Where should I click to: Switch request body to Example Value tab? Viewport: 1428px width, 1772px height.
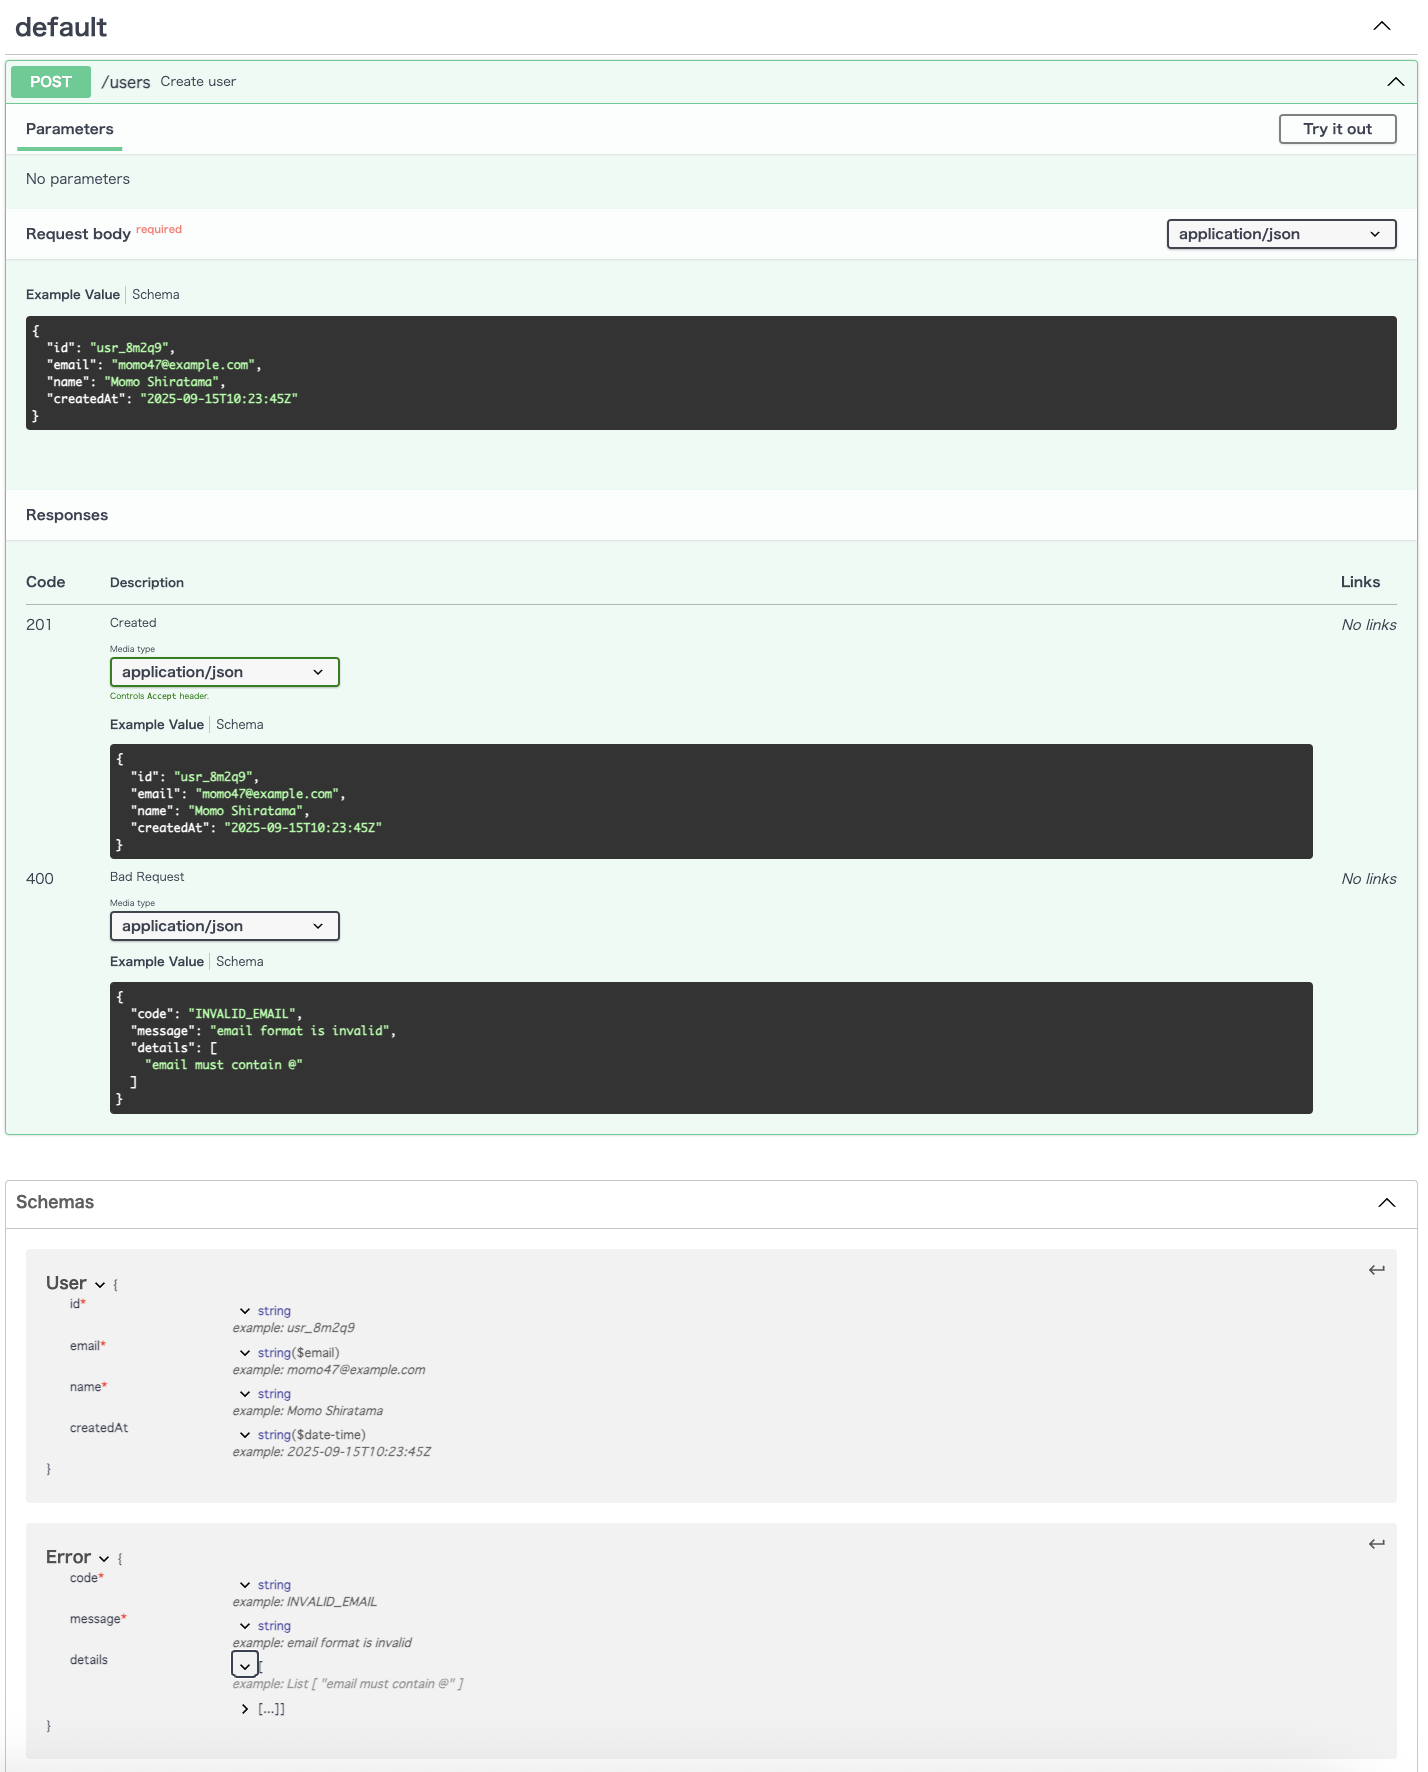tap(73, 294)
